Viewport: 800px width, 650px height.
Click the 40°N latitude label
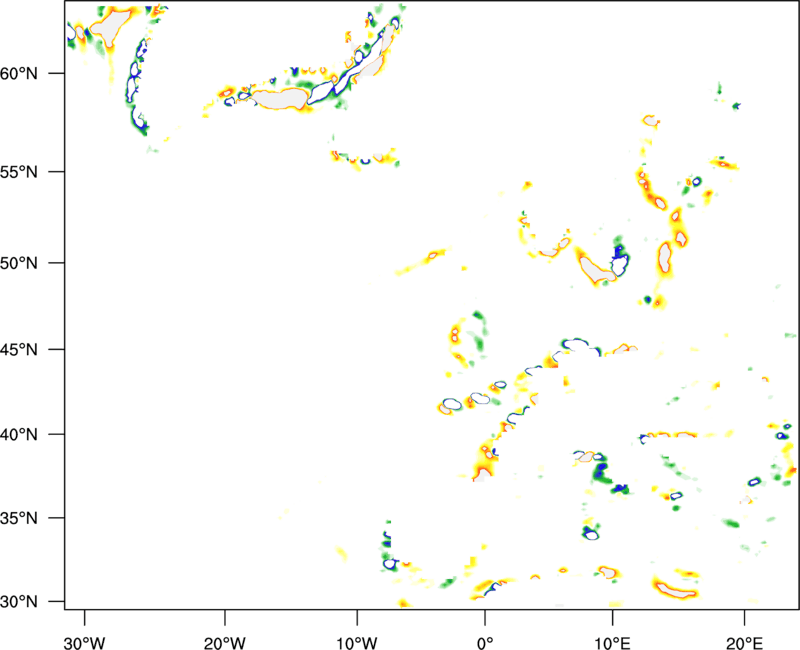point(19,435)
